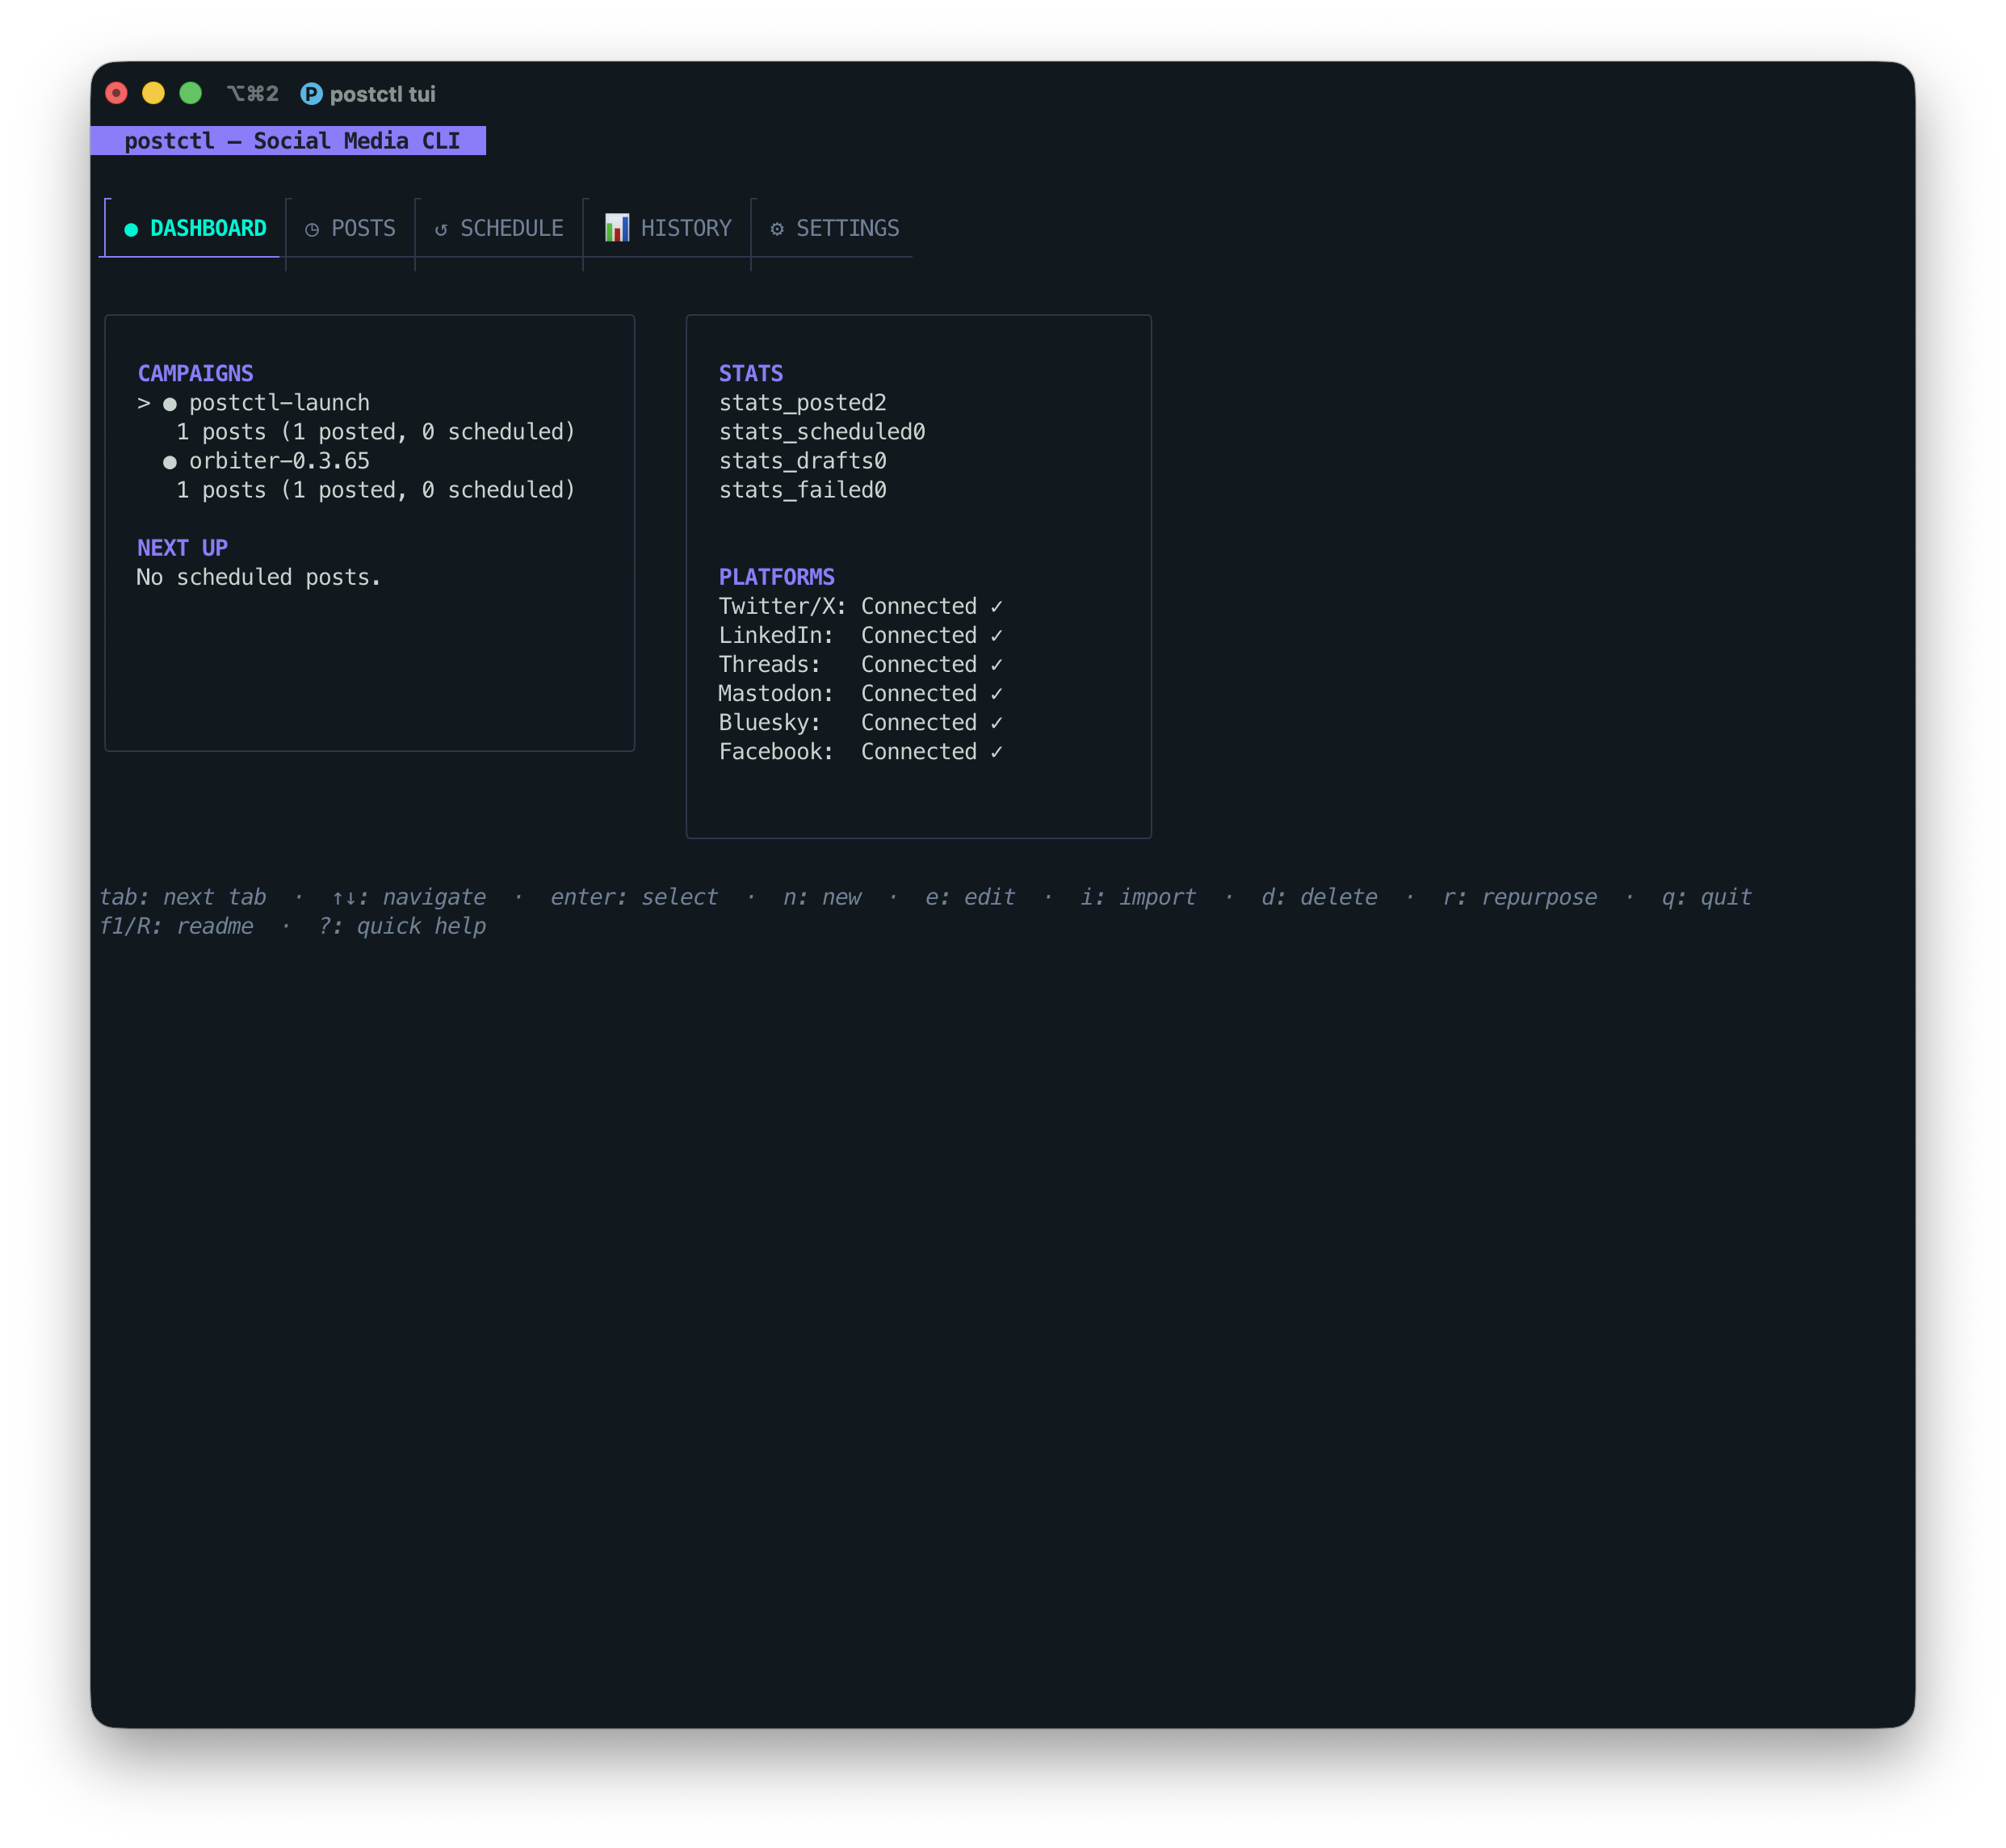Click the bullet dot beside postctl-launch

pyautogui.click(x=170, y=404)
